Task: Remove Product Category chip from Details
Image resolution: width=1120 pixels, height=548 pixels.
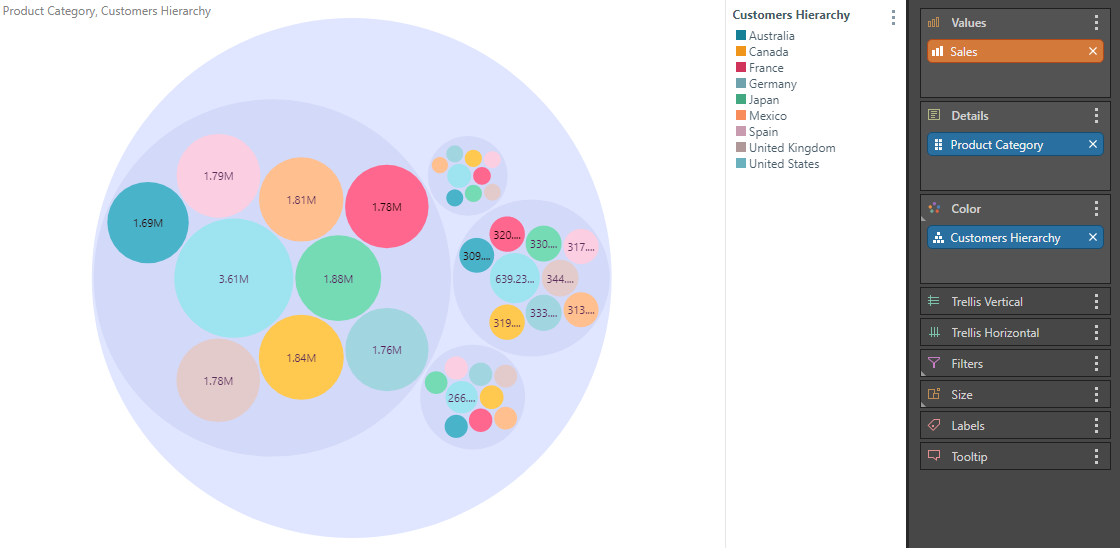Action: point(1093,145)
